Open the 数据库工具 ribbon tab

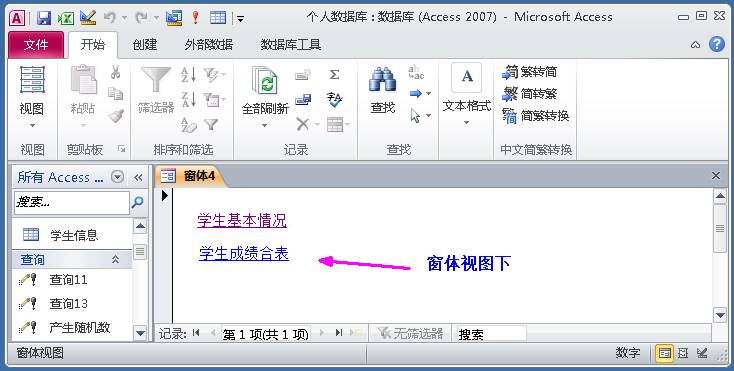[x=290, y=45]
